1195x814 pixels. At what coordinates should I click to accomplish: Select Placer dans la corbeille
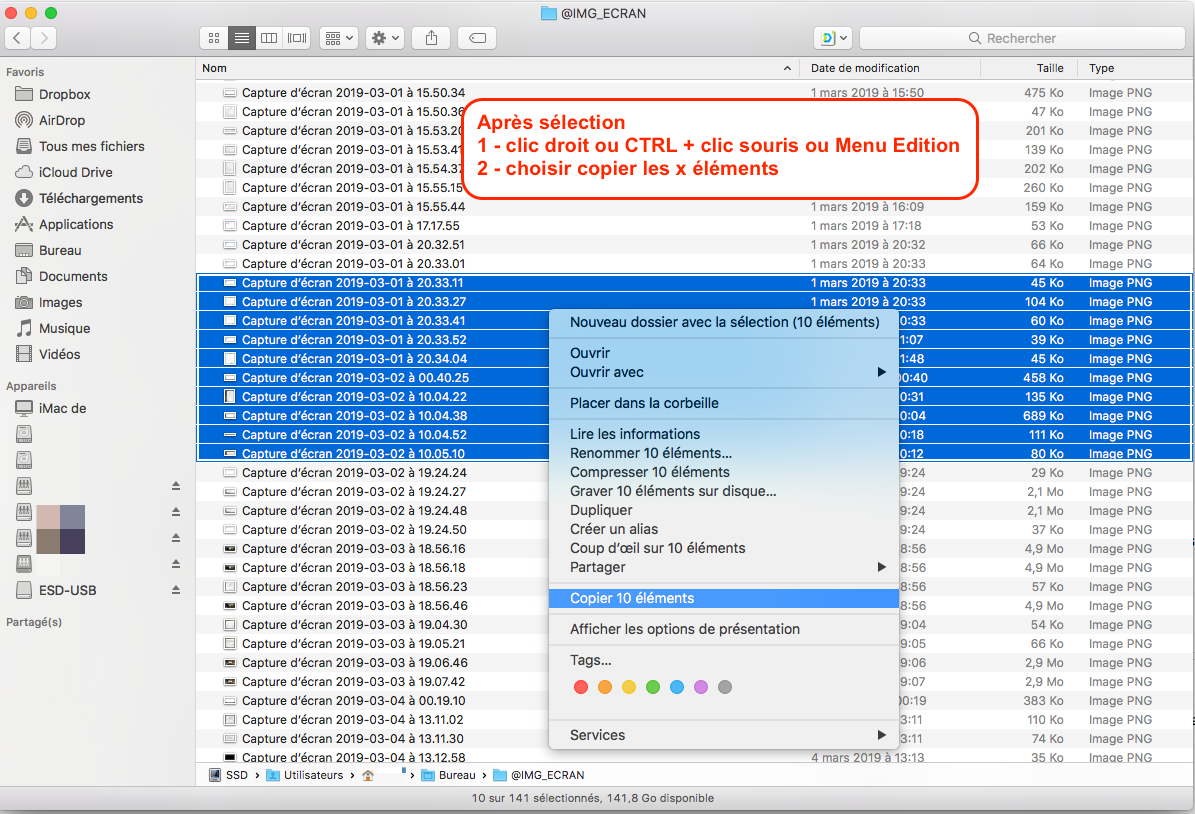(x=644, y=403)
